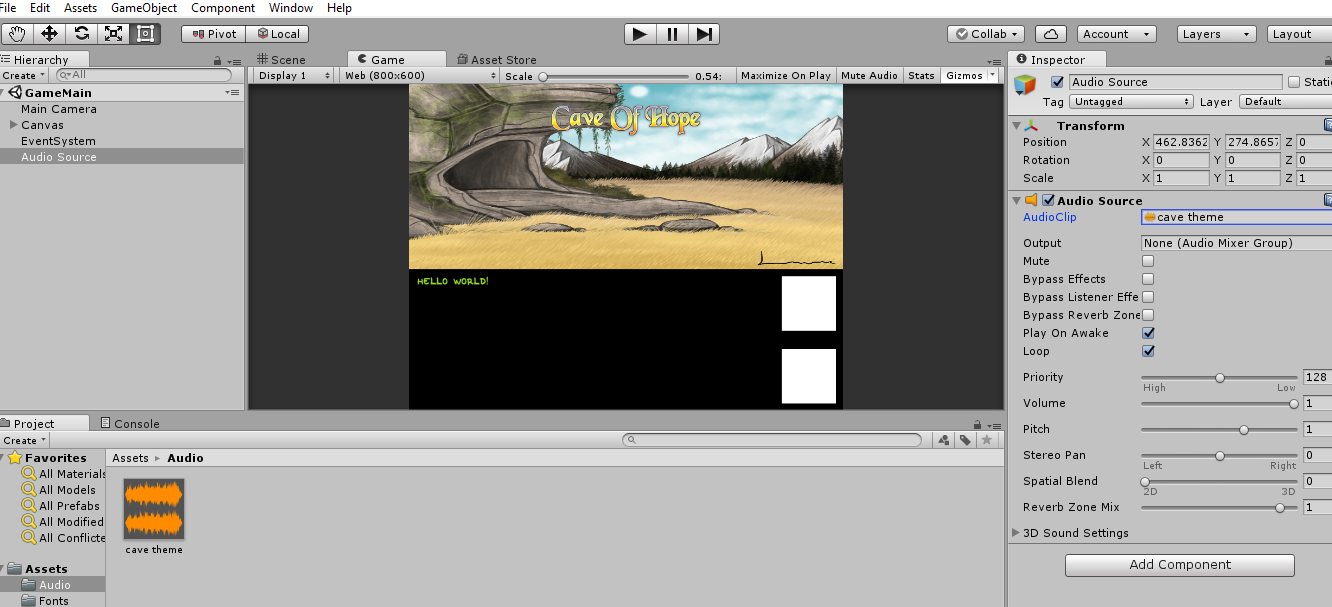Image resolution: width=1332 pixels, height=607 pixels.
Task: Click the Step frame button
Action: click(704, 34)
